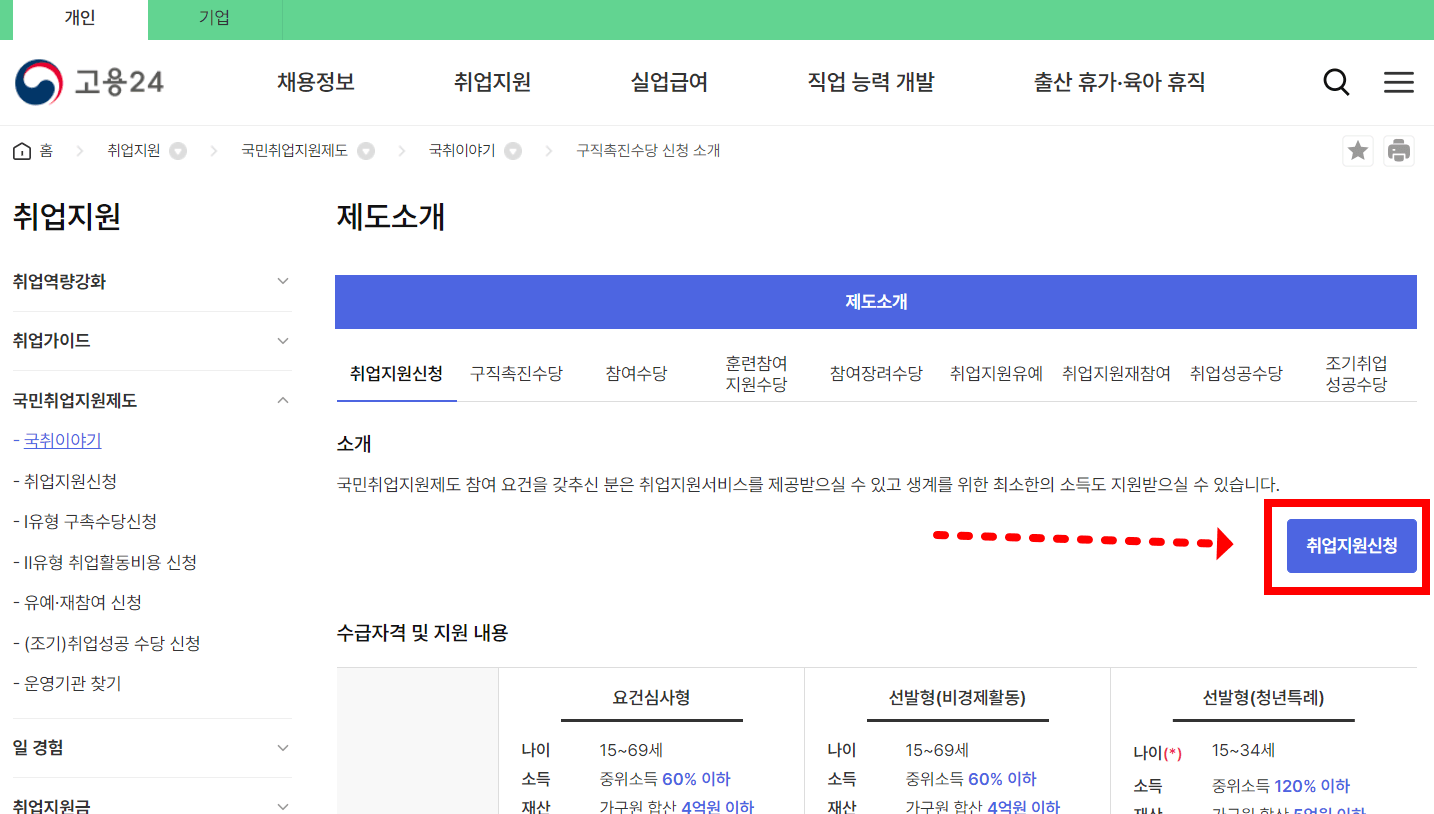Click 수급자격 및 지원 내용 heading
1434x814 pixels.
[422, 632]
